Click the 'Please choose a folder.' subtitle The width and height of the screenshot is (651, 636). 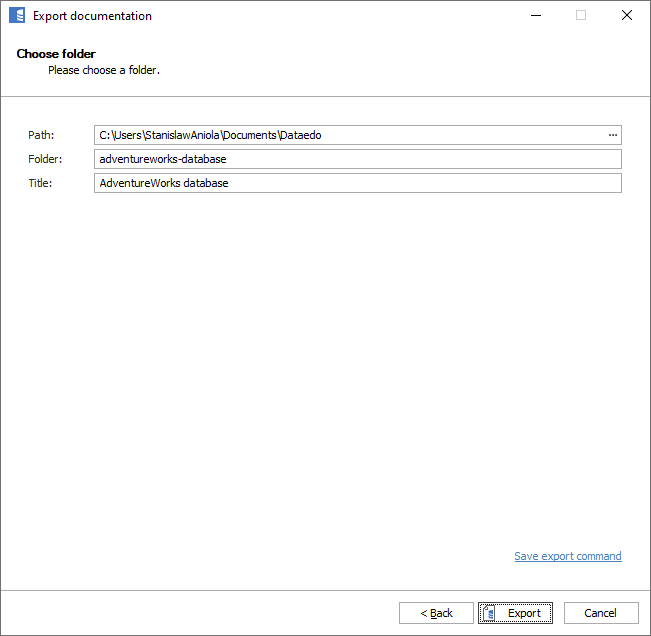click(104, 71)
